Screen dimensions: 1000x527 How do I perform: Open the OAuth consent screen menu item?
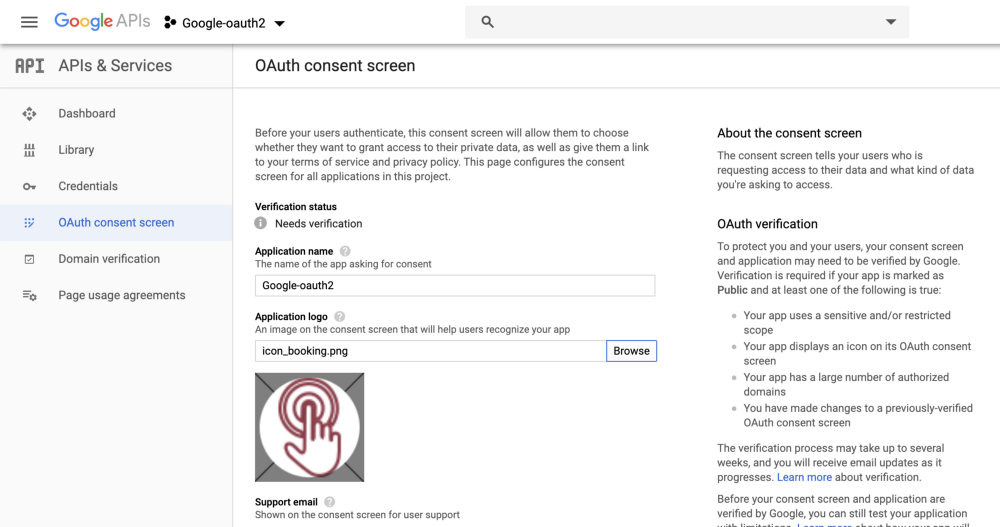click(116, 223)
